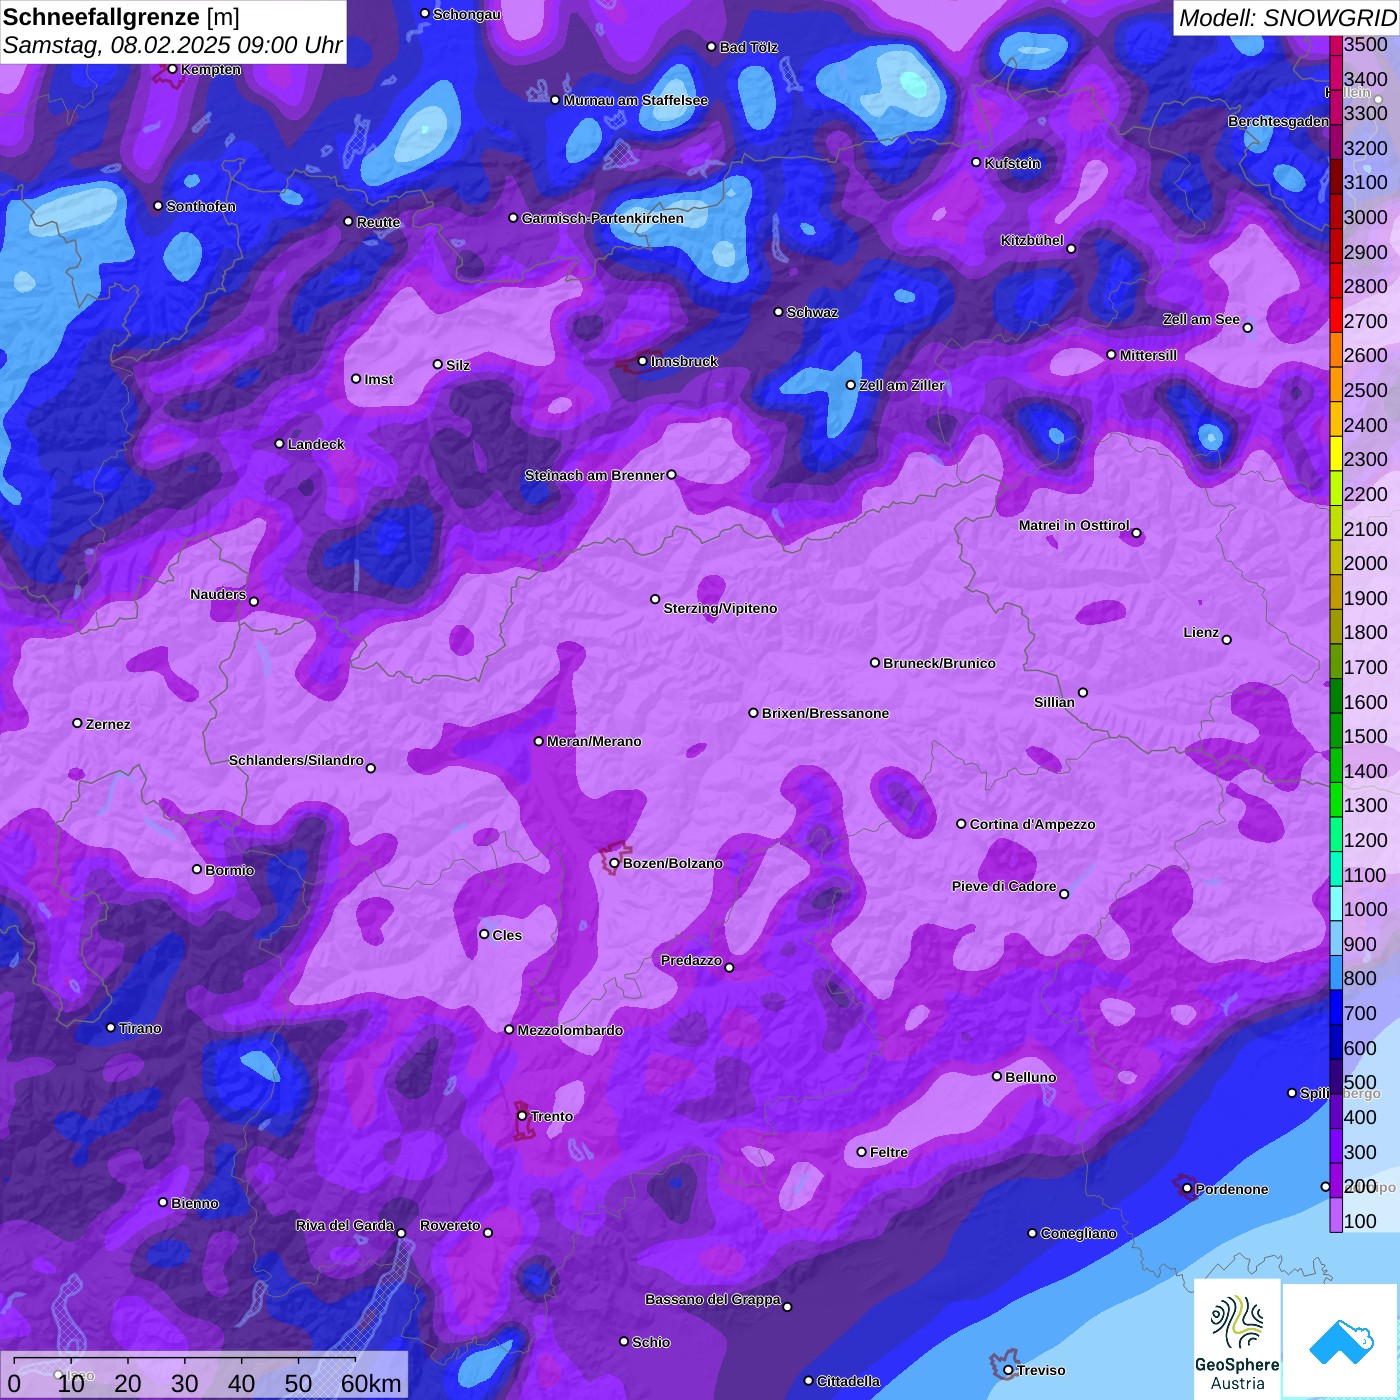Screen dimensions: 1400x1400
Task: Click the Rovereto label
Action: tap(450, 1225)
